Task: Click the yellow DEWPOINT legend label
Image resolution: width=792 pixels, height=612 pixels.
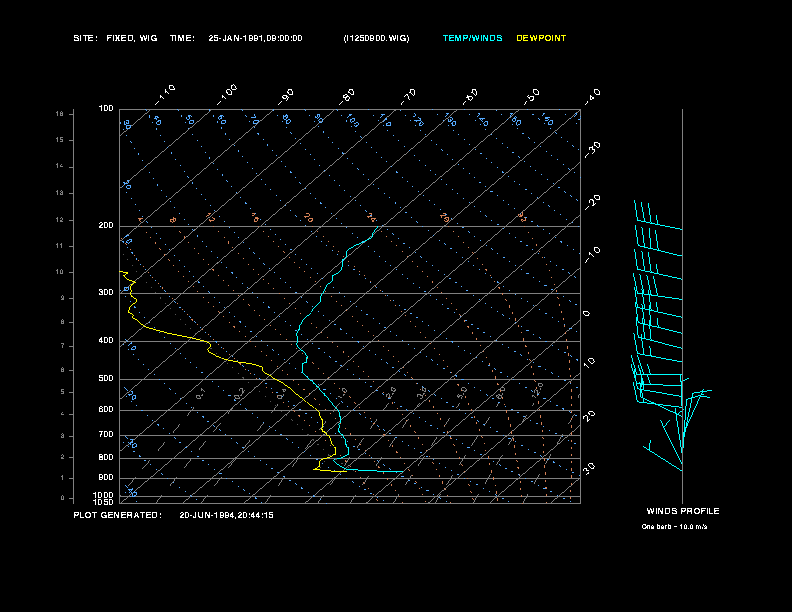Action: coord(541,38)
